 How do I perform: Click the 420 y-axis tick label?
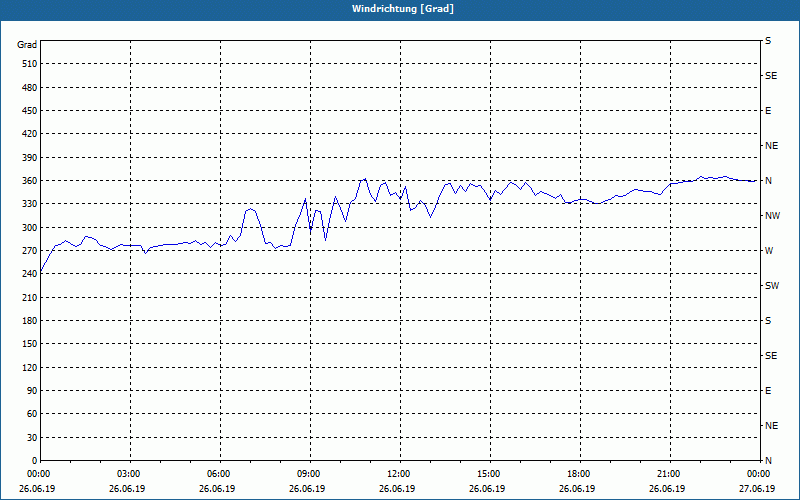click(x=30, y=134)
